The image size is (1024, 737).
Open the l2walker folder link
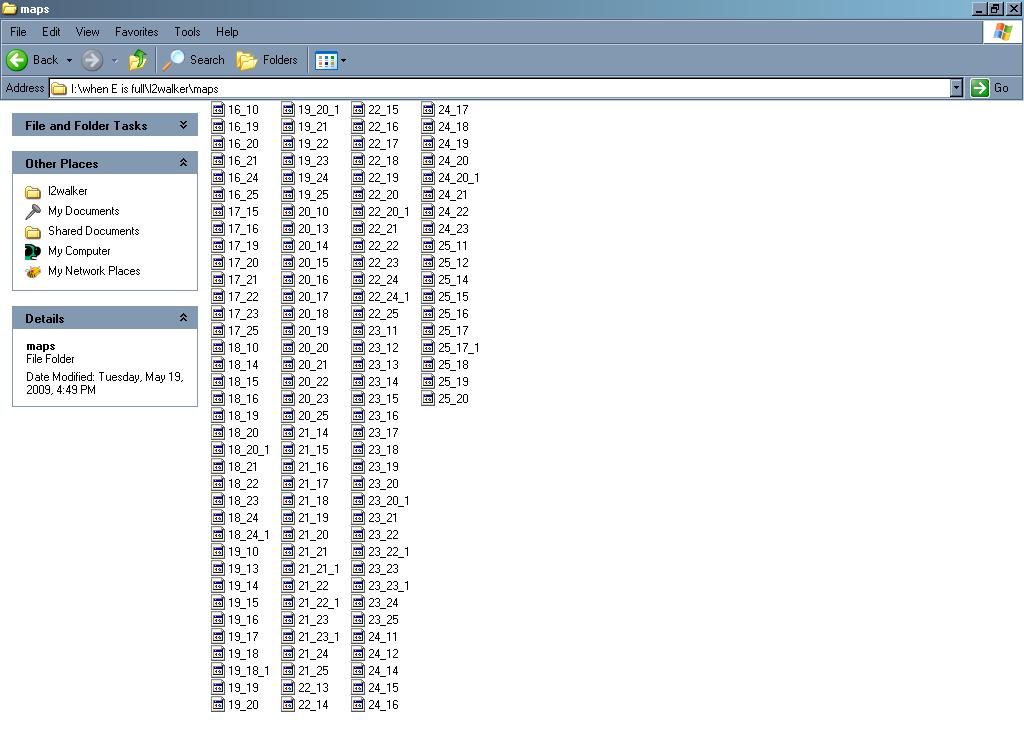coord(67,191)
